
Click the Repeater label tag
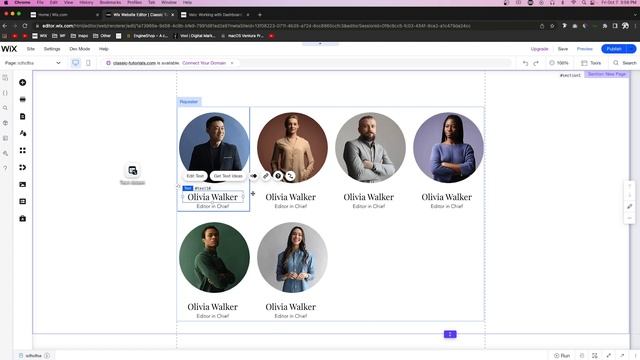[x=189, y=102]
